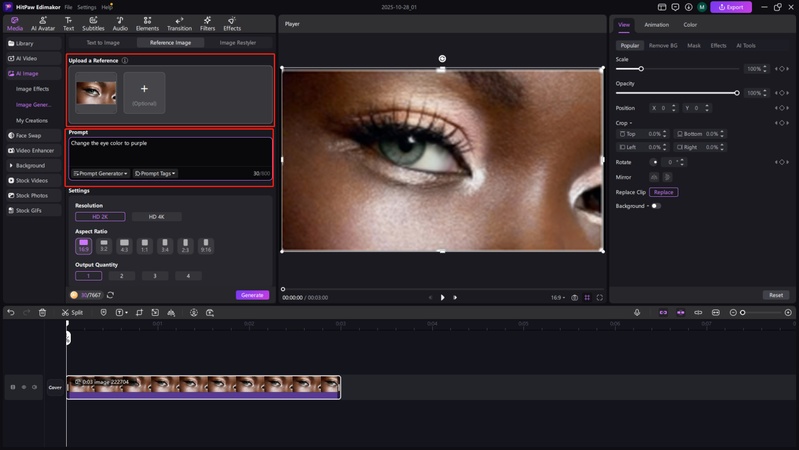Viewport: 799px width, 450px height.
Task: Add a Scale keyframe diamond
Action: tap(782, 69)
